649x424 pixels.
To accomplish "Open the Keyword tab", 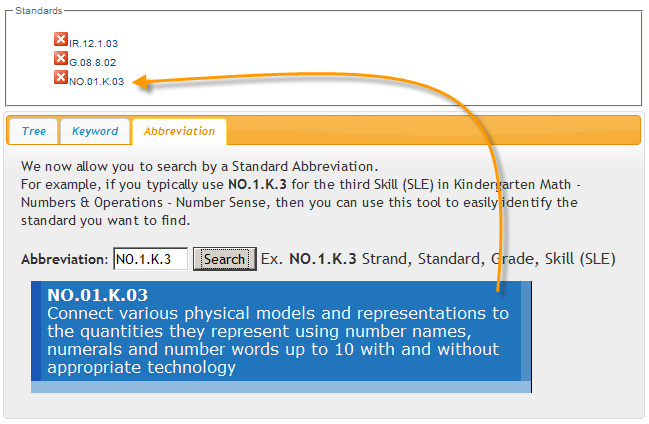I will point(95,131).
